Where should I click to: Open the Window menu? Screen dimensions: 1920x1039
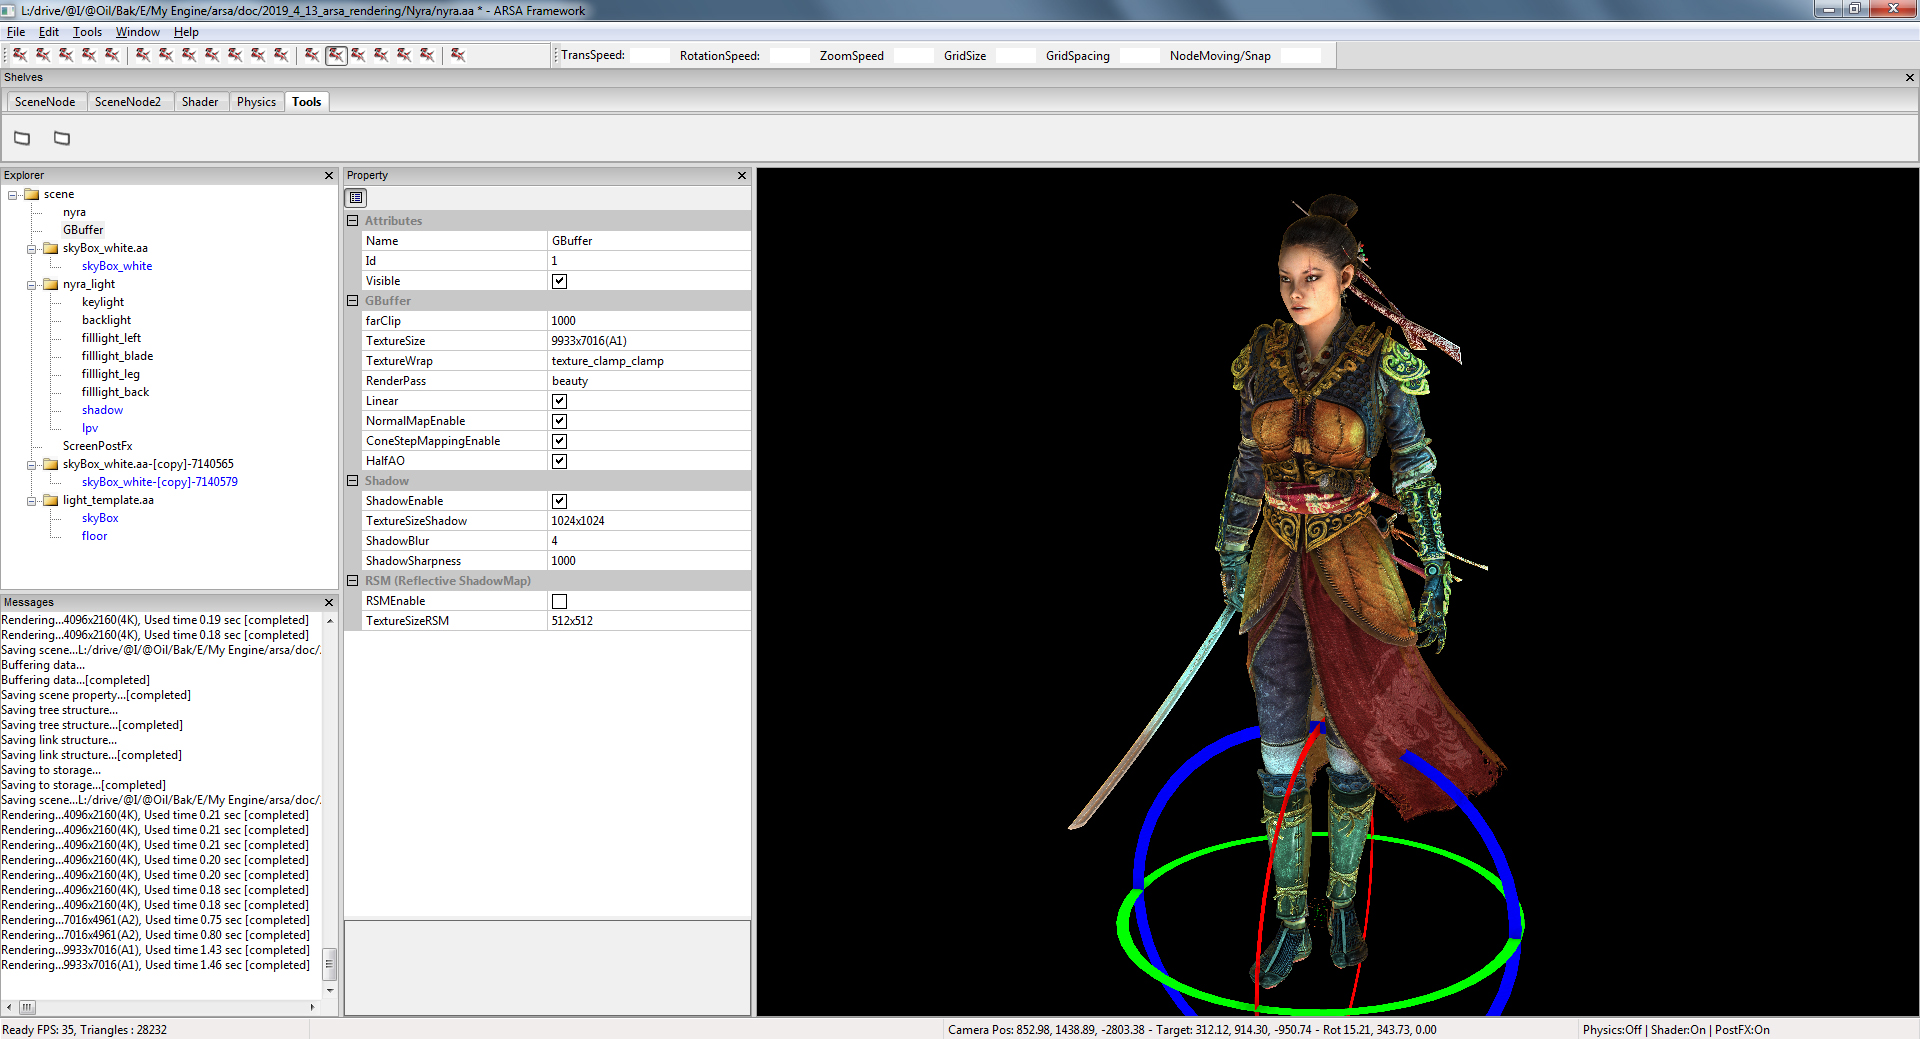[137, 31]
